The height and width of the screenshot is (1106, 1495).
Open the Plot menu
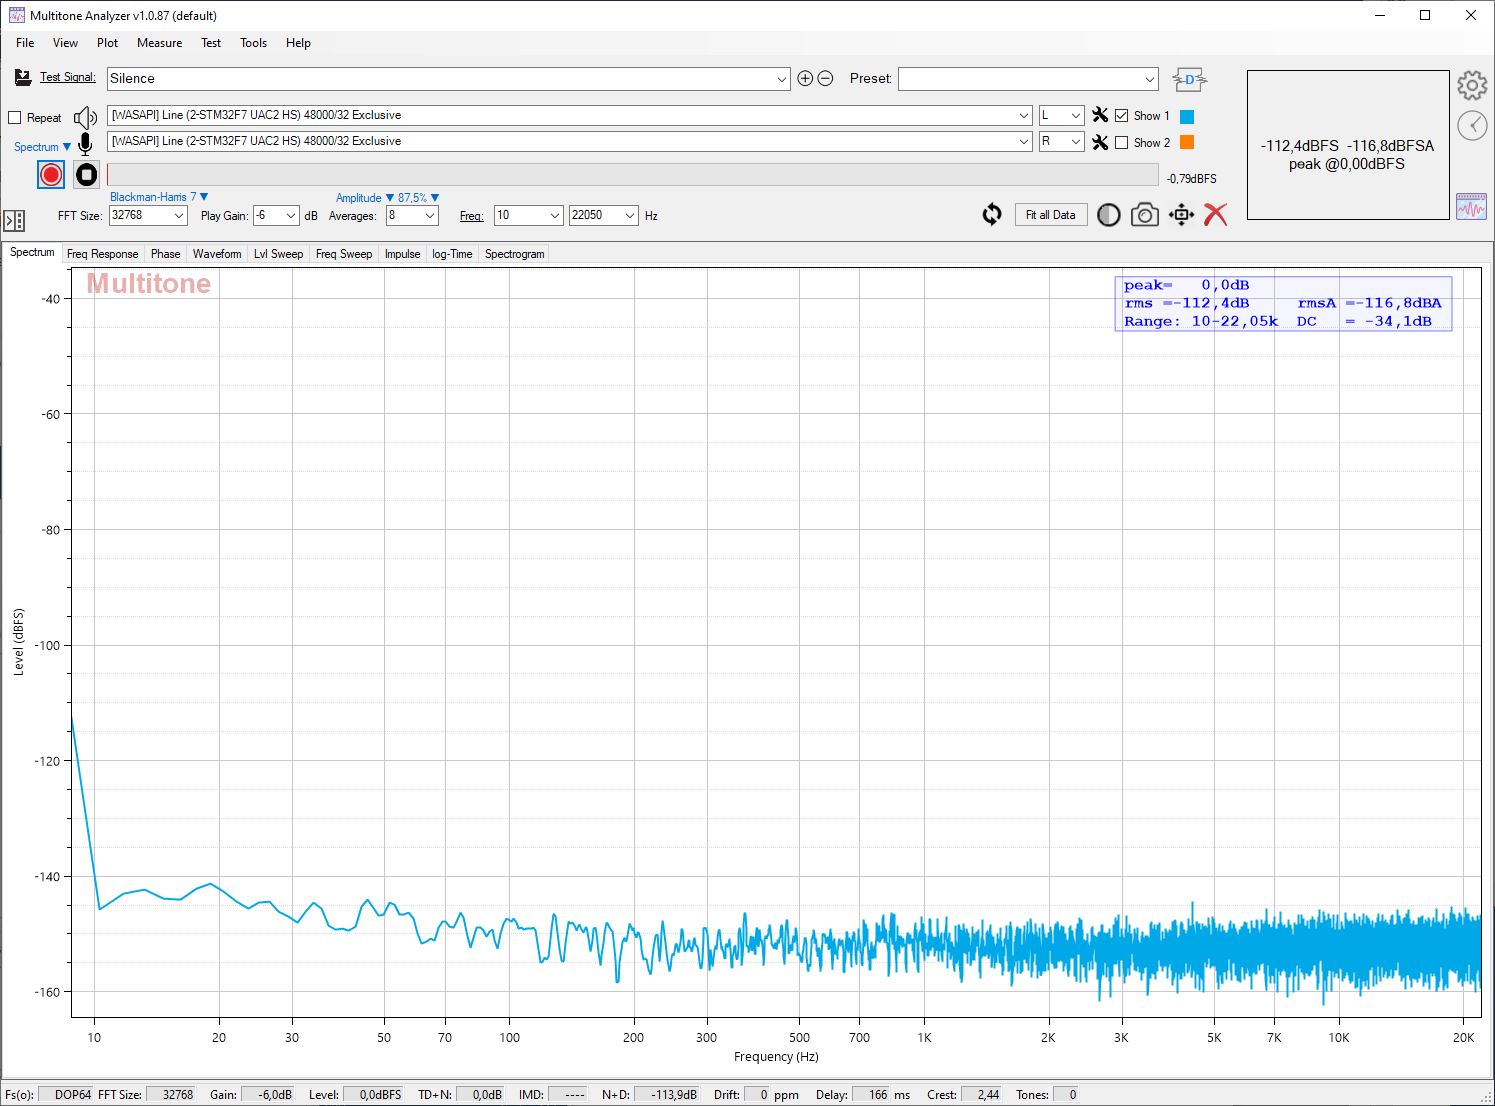107,43
